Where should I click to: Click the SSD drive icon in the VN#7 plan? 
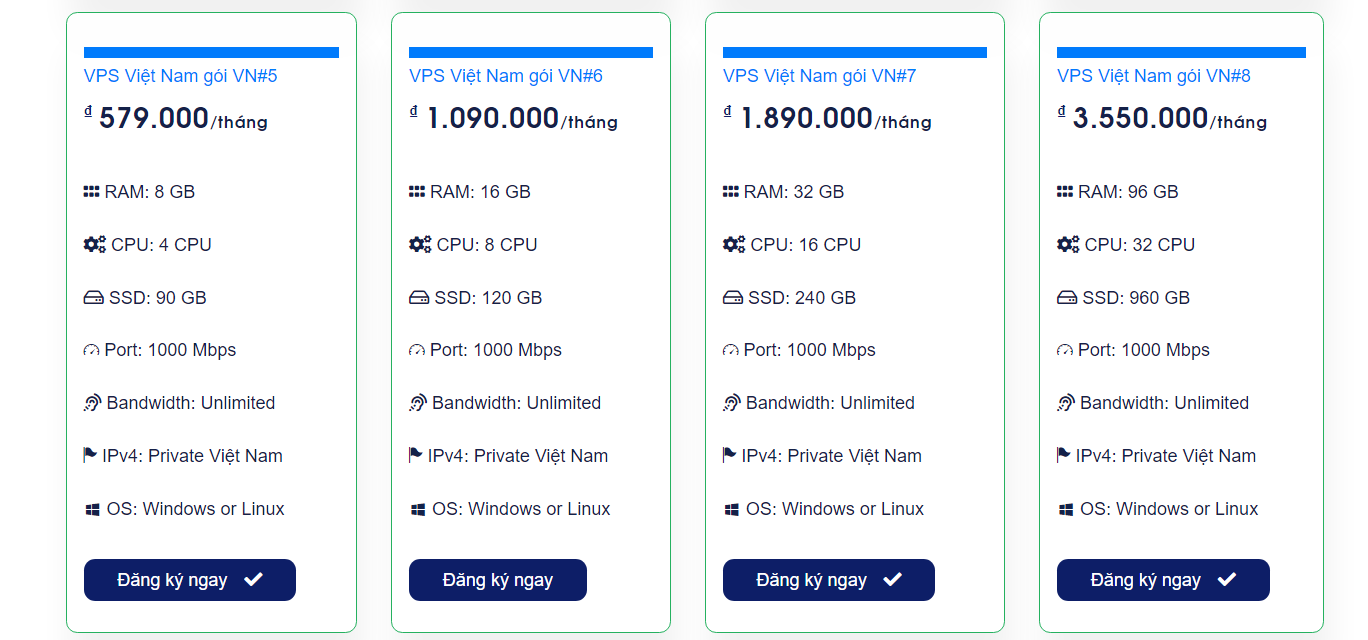[x=733, y=298]
